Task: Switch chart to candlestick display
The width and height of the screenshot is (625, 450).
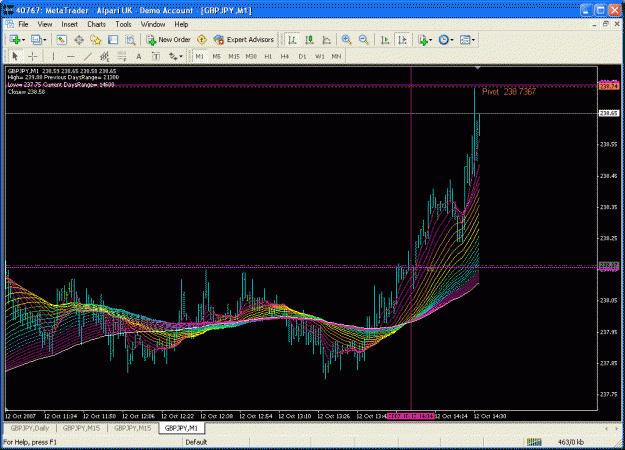Action: pyautogui.click(x=309, y=39)
